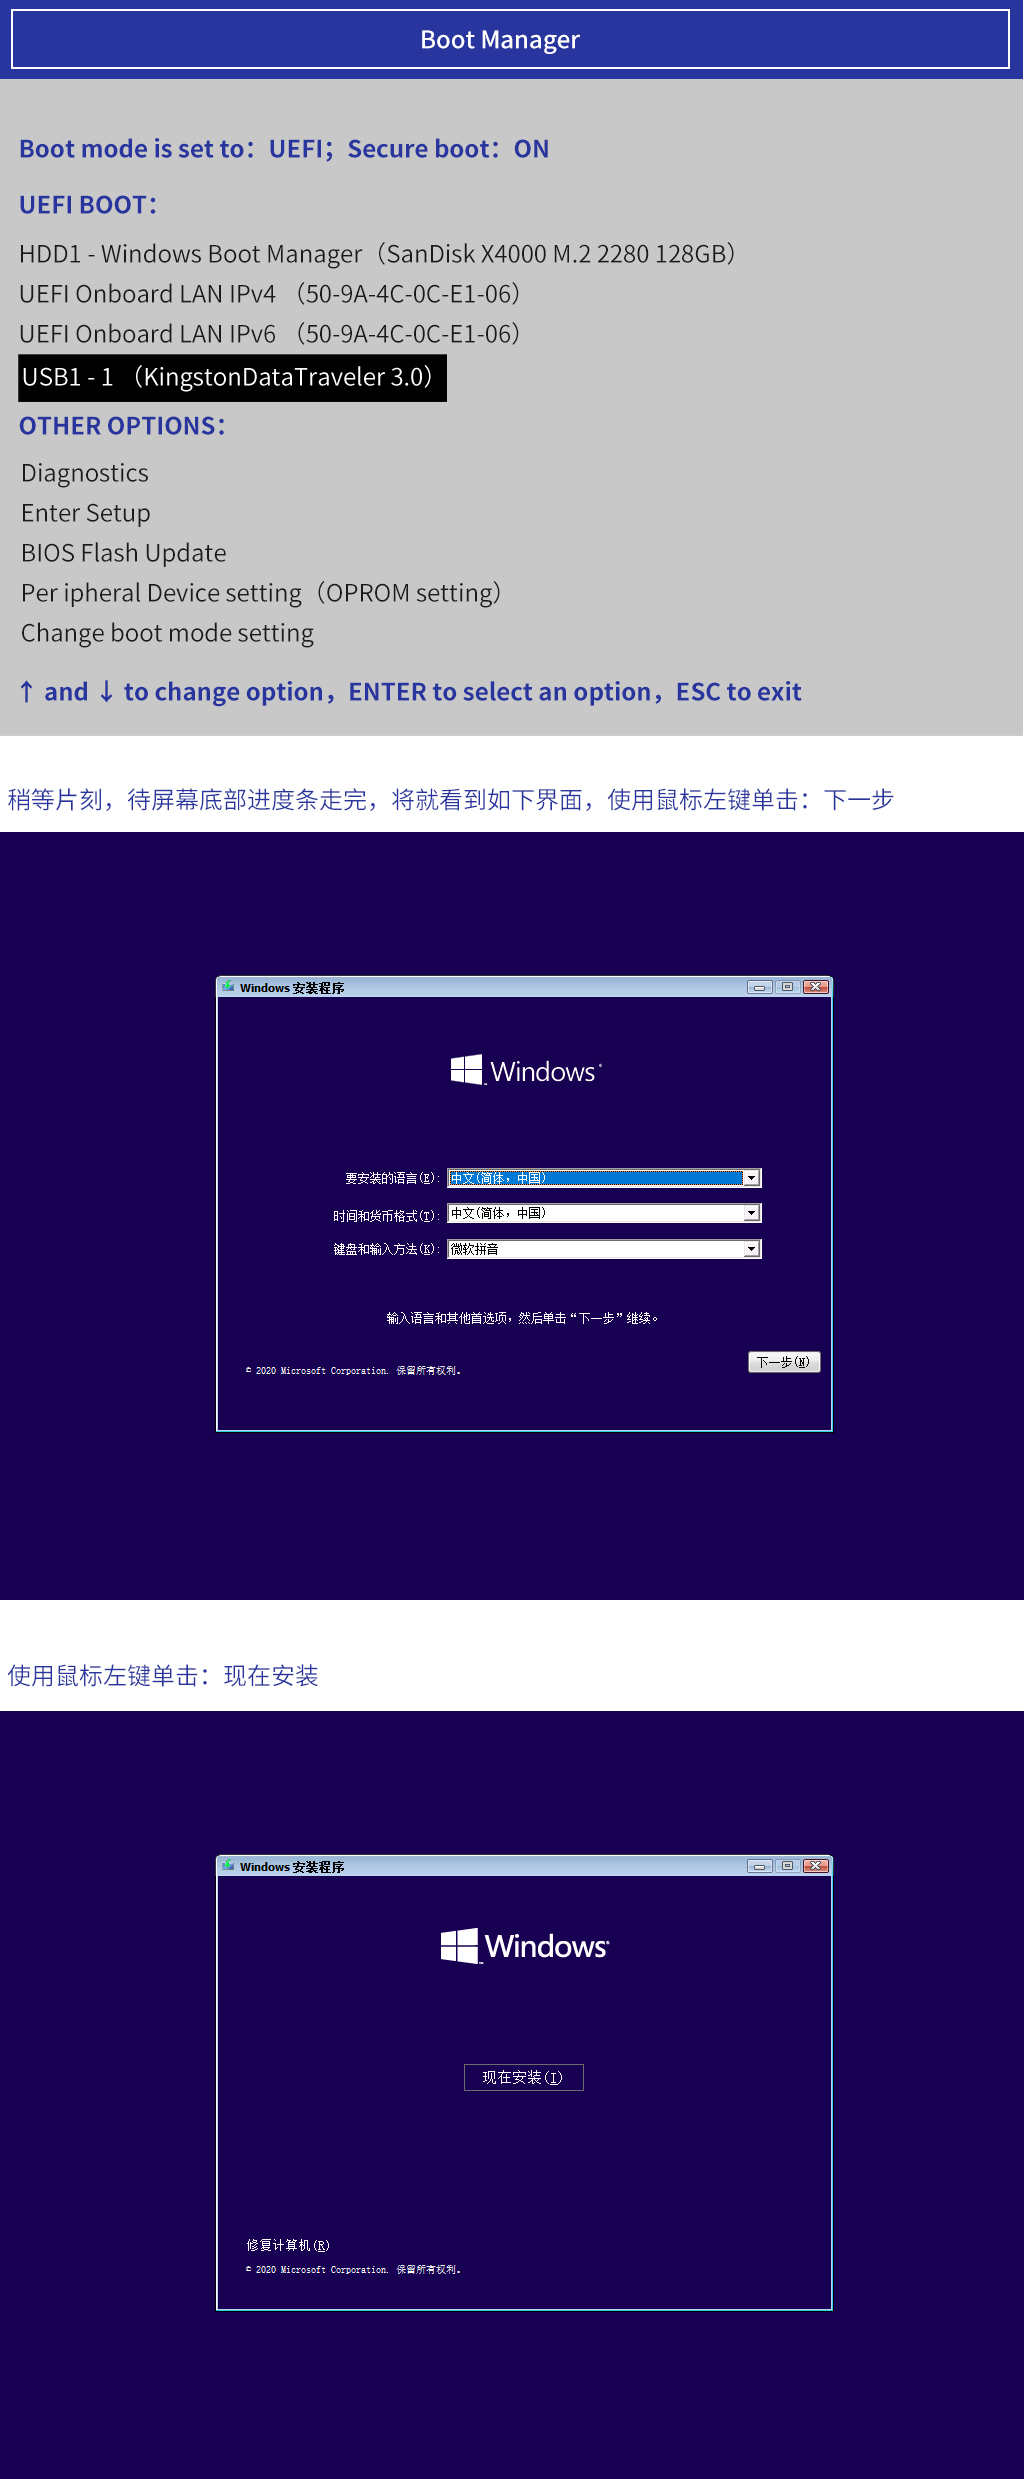Choose Enter Setup in Boot Manager

pos(86,513)
